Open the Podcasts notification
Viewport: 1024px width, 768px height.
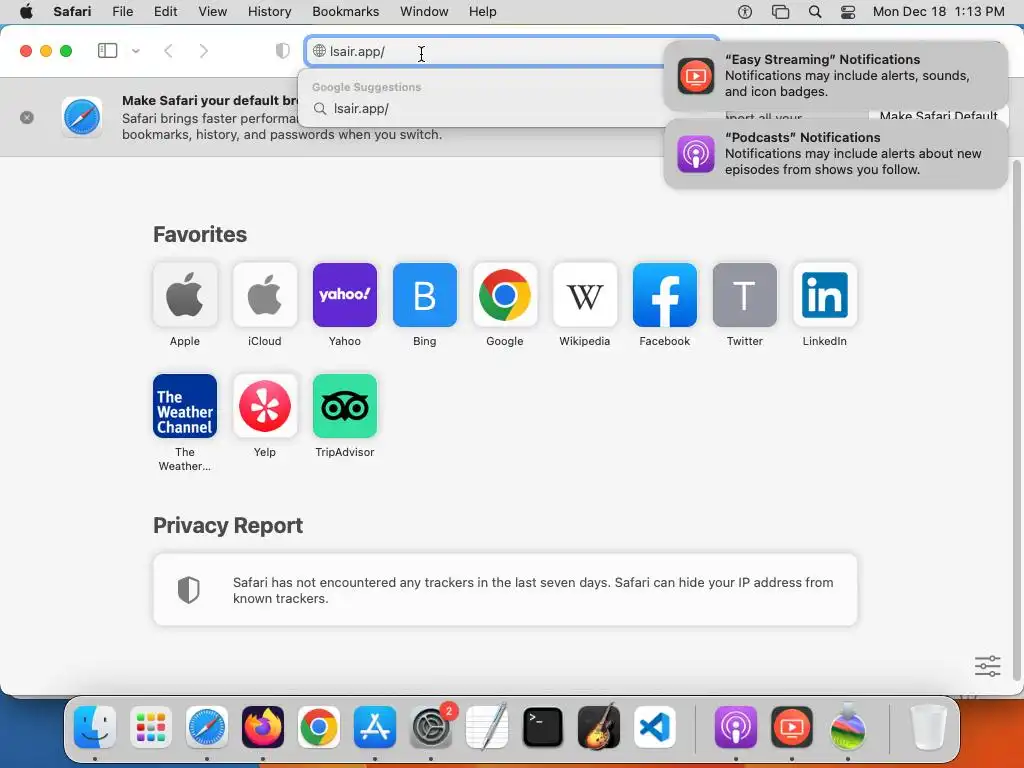[x=835, y=154]
